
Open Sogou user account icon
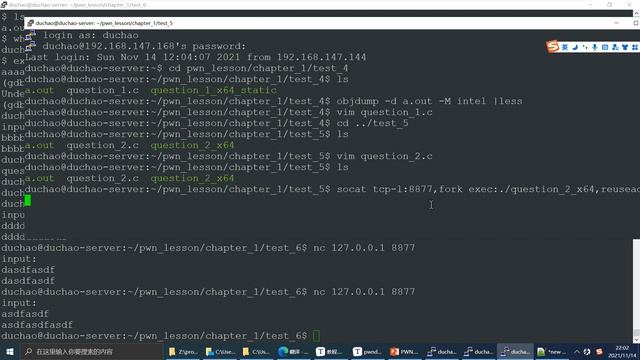tap(615, 47)
